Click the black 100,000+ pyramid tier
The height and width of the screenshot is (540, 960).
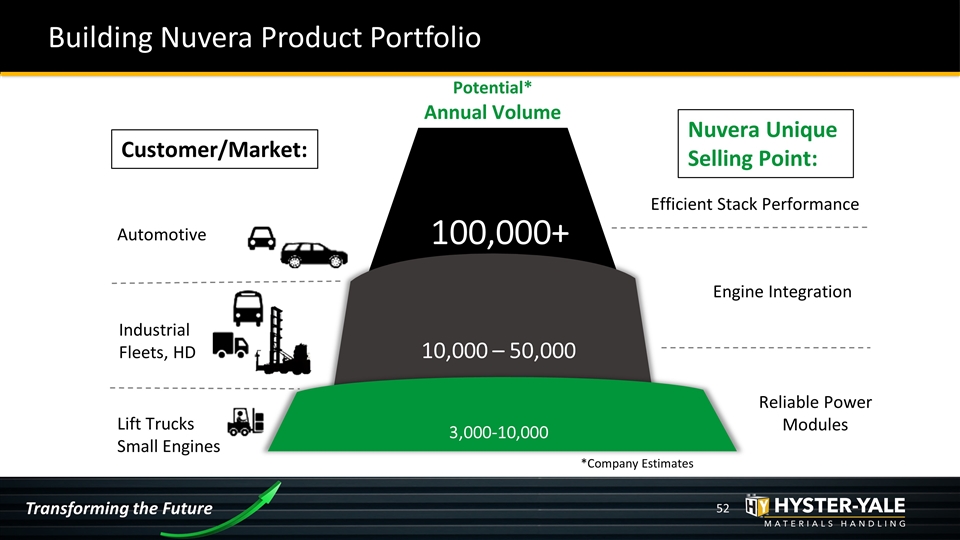pos(493,199)
